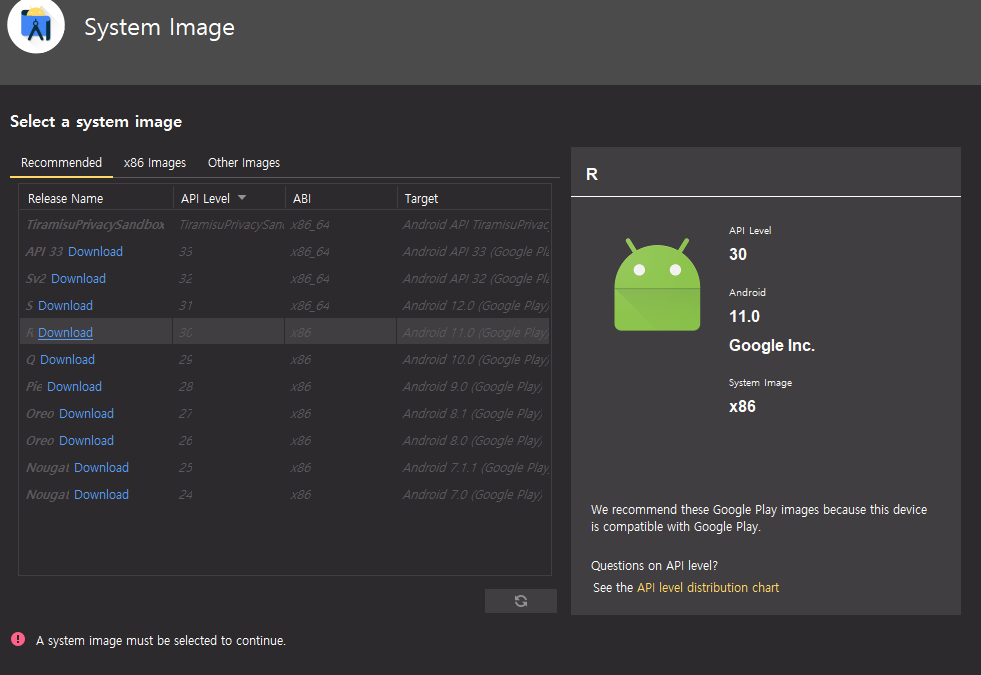Sort by the ABI column header
The height and width of the screenshot is (675, 981).
[x=341, y=198]
